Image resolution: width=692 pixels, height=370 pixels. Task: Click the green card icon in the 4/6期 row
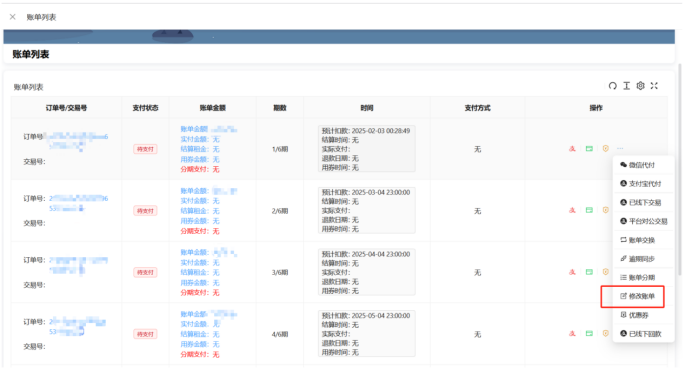pyautogui.click(x=589, y=334)
